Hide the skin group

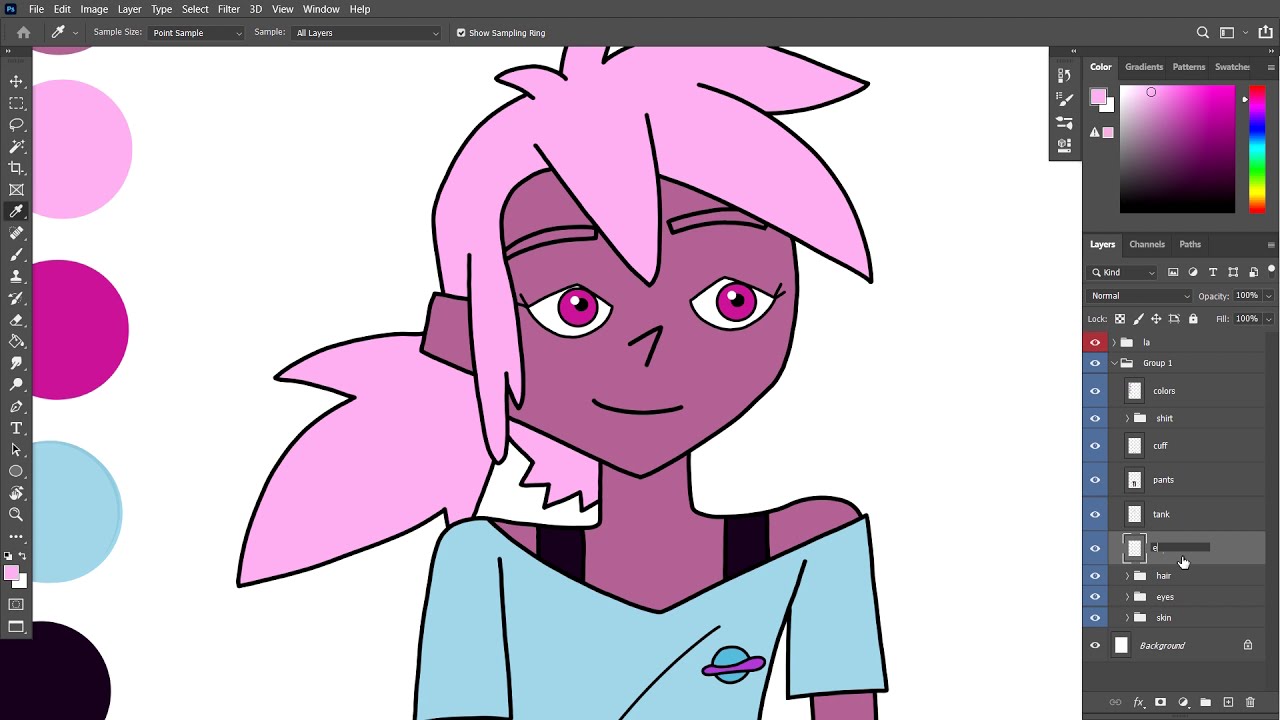(1095, 618)
